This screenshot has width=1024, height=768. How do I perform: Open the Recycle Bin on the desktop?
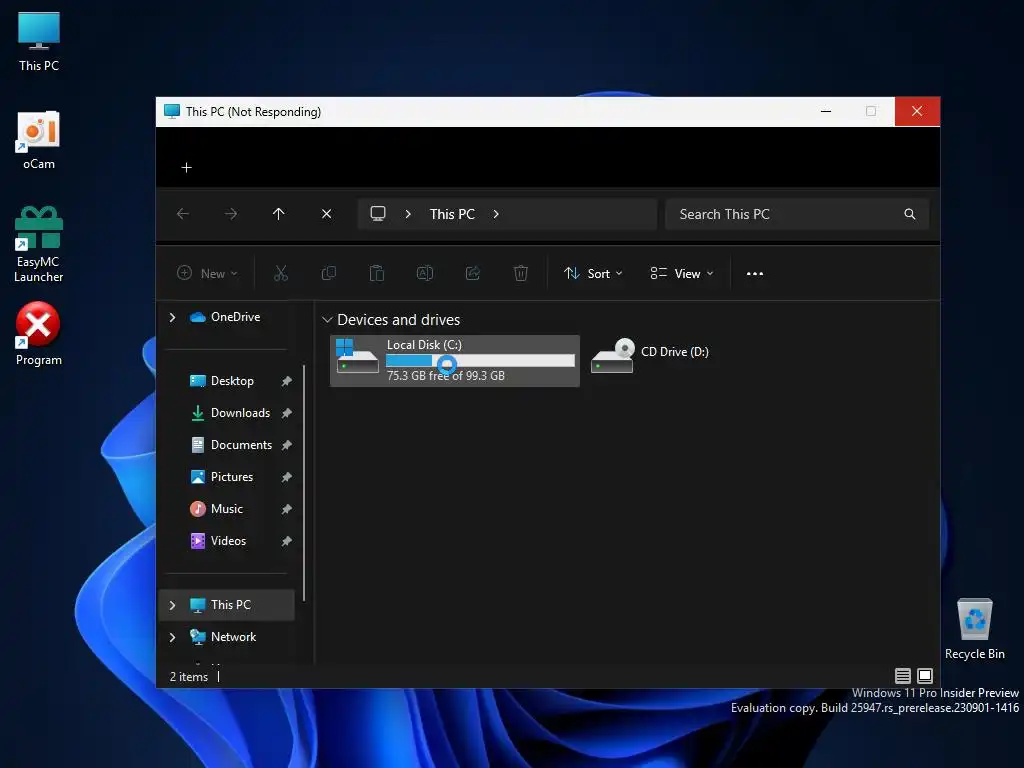pos(974,629)
